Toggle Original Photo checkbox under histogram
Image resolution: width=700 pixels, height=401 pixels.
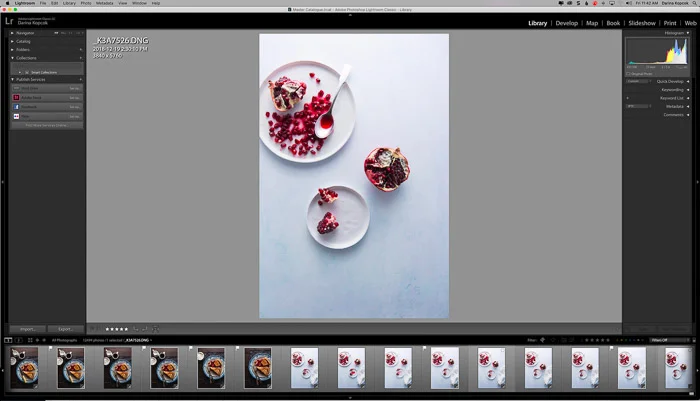click(629, 74)
